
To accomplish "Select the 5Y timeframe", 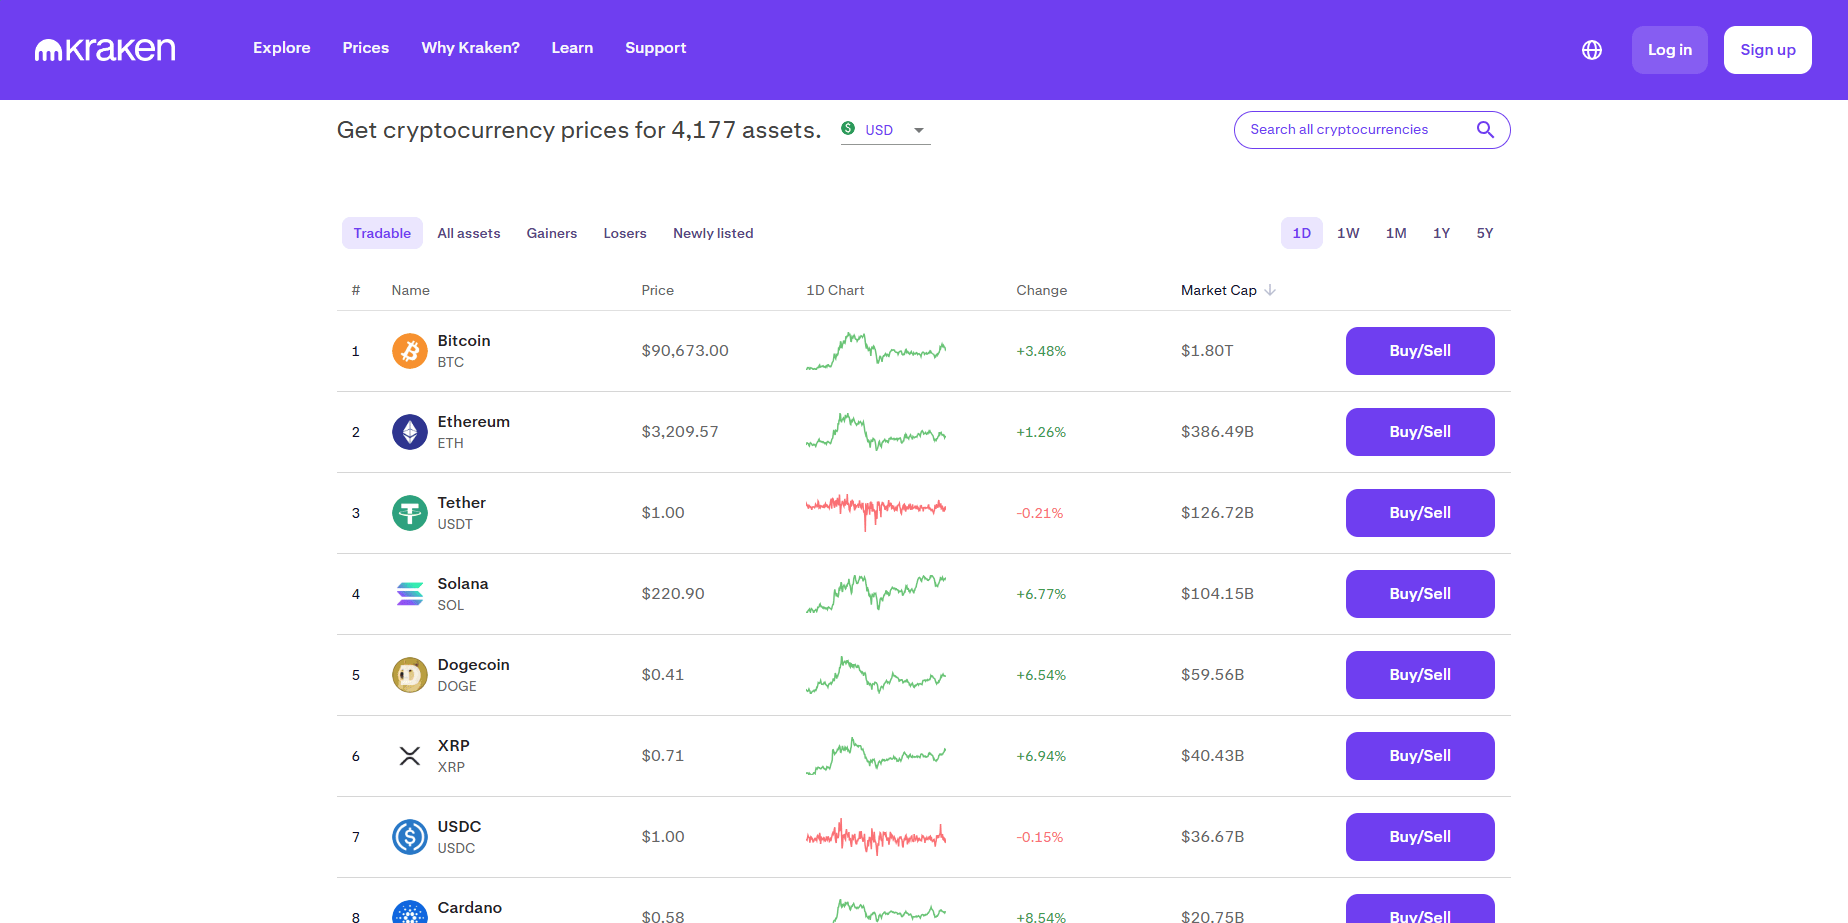I will [1485, 233].
